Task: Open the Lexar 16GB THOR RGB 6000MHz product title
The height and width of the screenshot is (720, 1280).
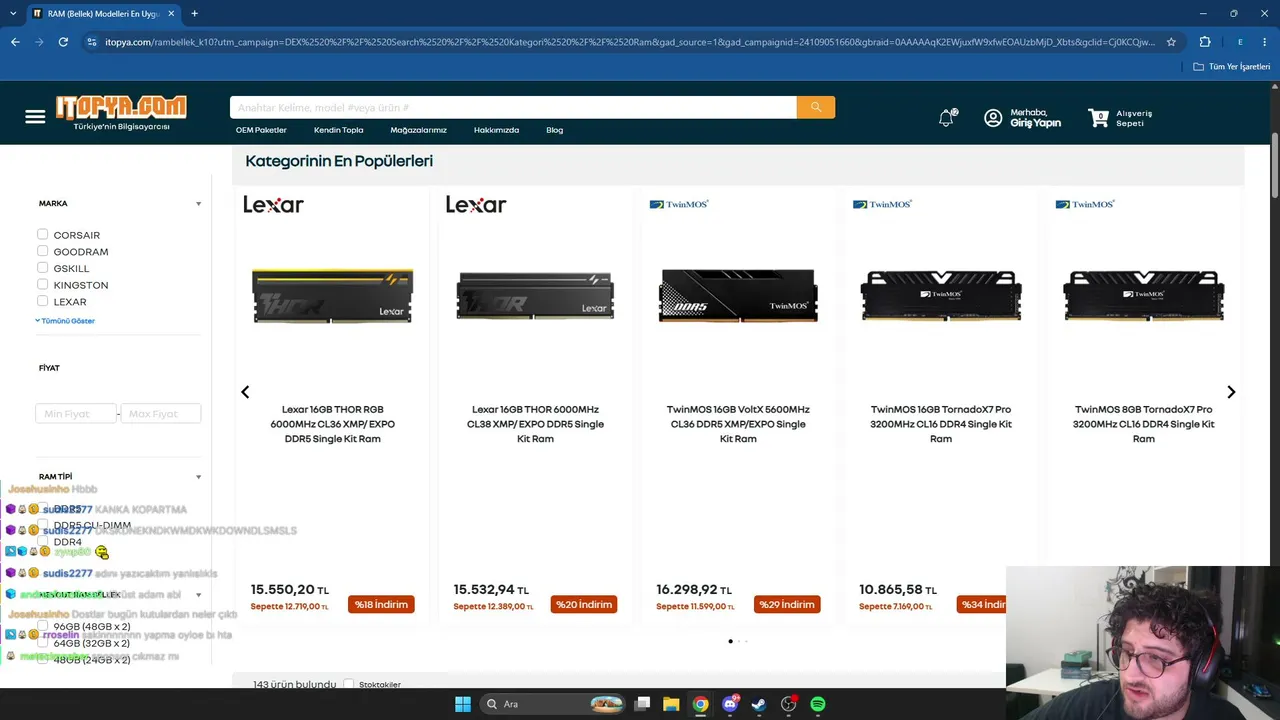Action: tap(332, 424)
